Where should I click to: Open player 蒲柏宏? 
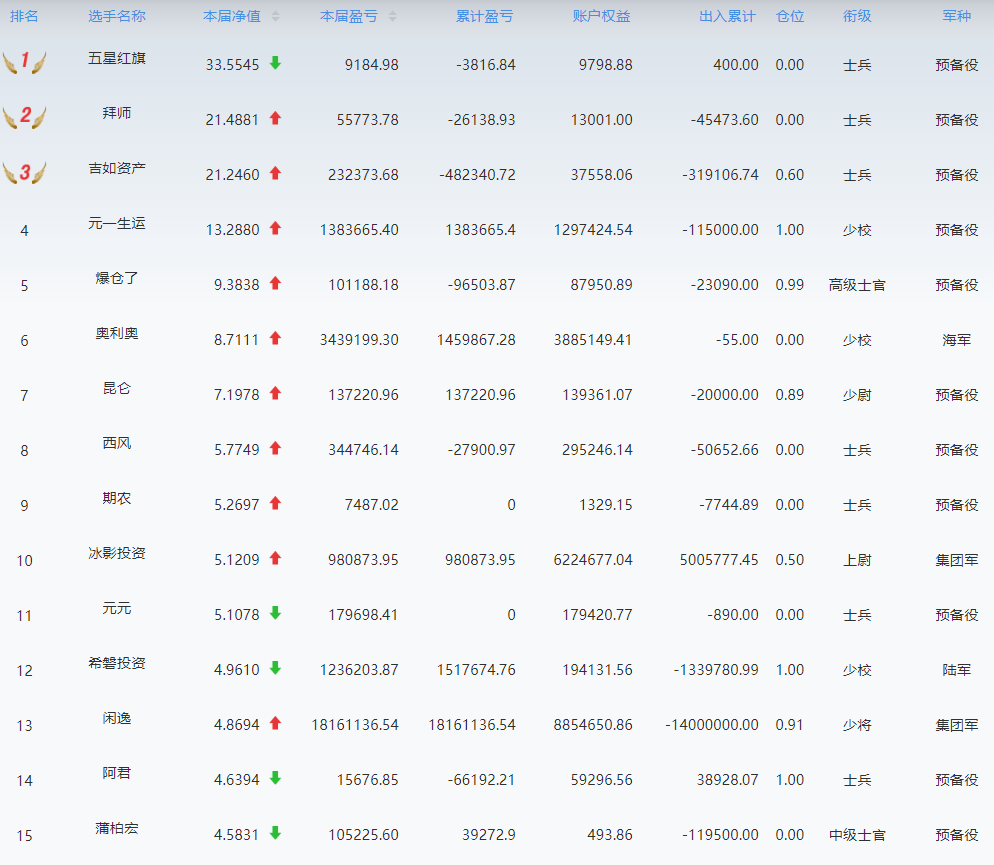pyautogui.click(x=117, y=828)
